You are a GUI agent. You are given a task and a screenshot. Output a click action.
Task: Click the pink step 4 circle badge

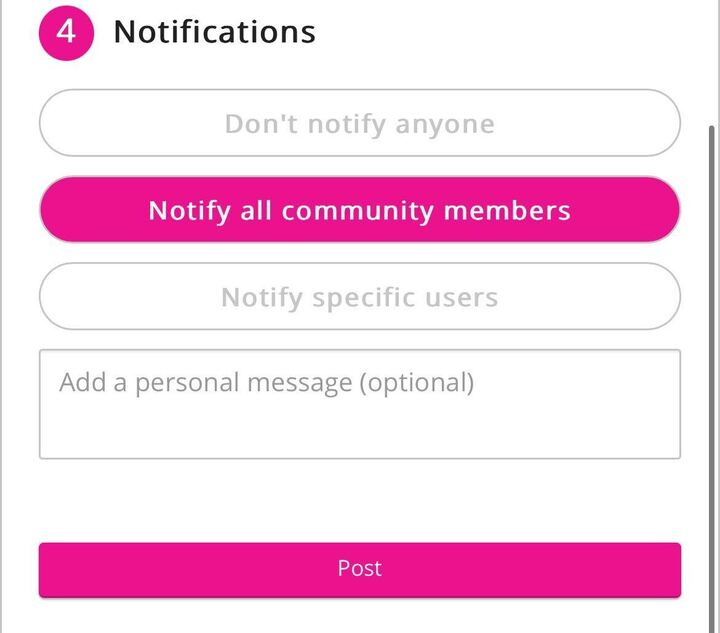[66, 32]
